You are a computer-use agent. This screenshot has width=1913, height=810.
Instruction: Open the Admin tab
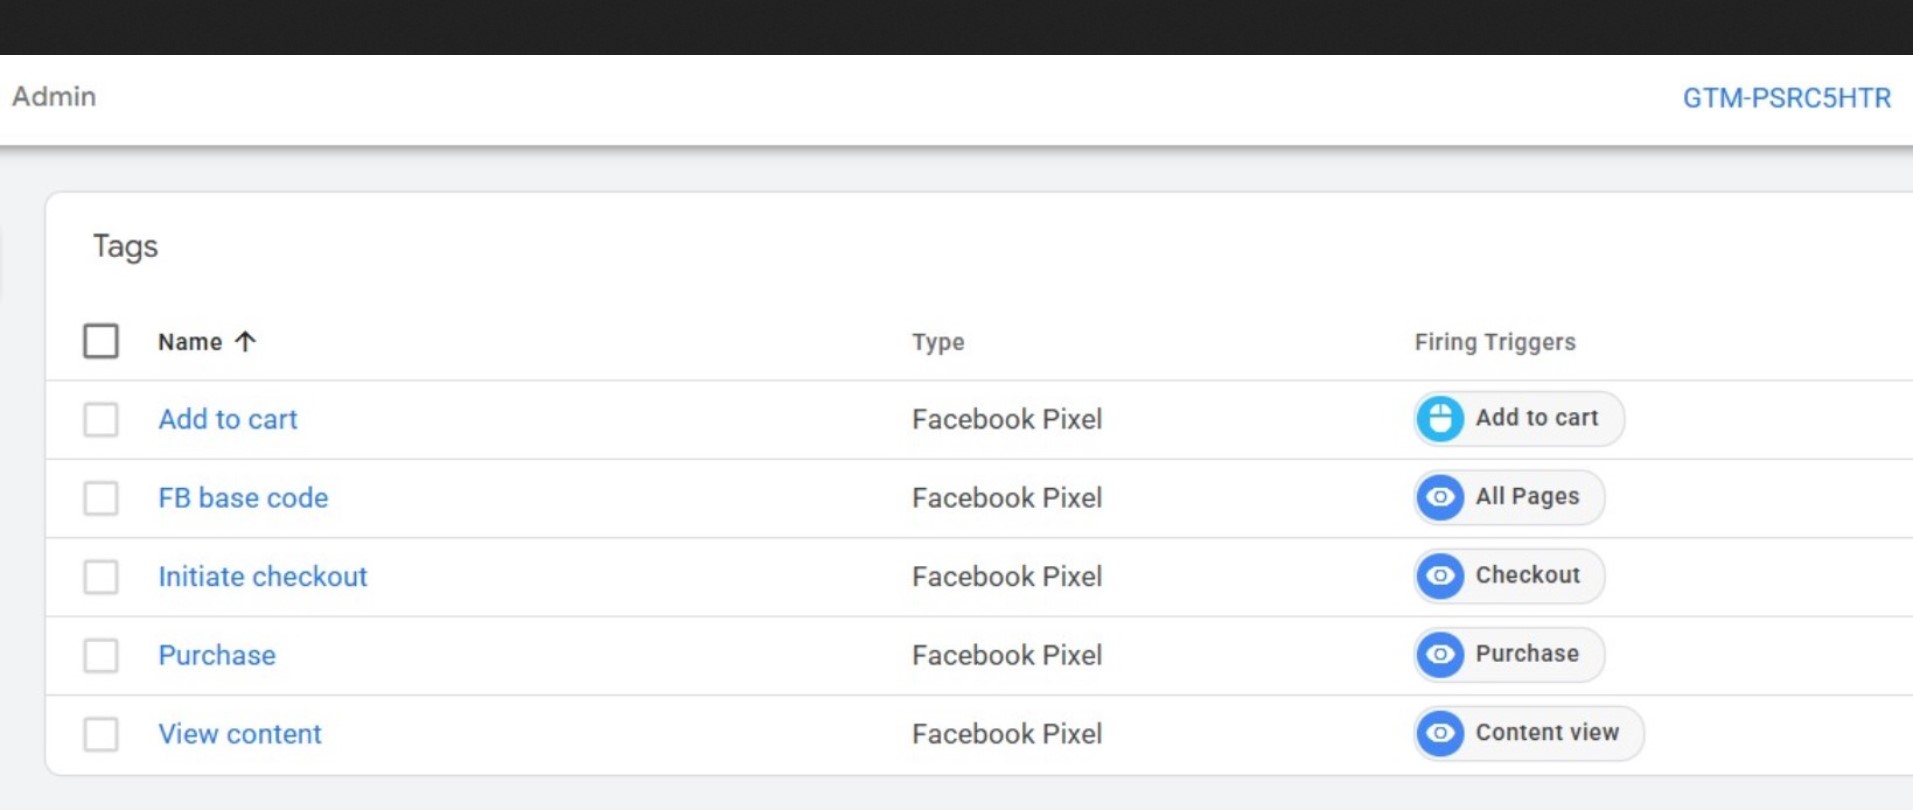click(54, 97)
